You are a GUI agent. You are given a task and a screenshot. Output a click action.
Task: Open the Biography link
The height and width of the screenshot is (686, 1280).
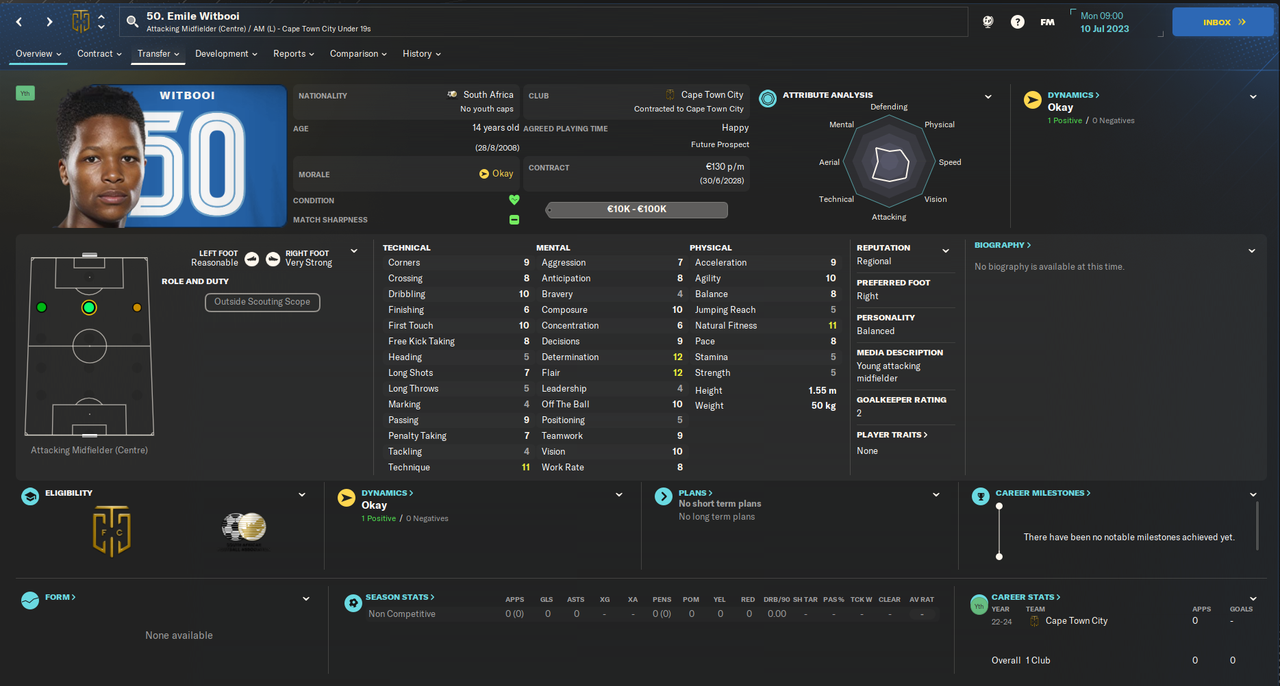coord(1003,245)
